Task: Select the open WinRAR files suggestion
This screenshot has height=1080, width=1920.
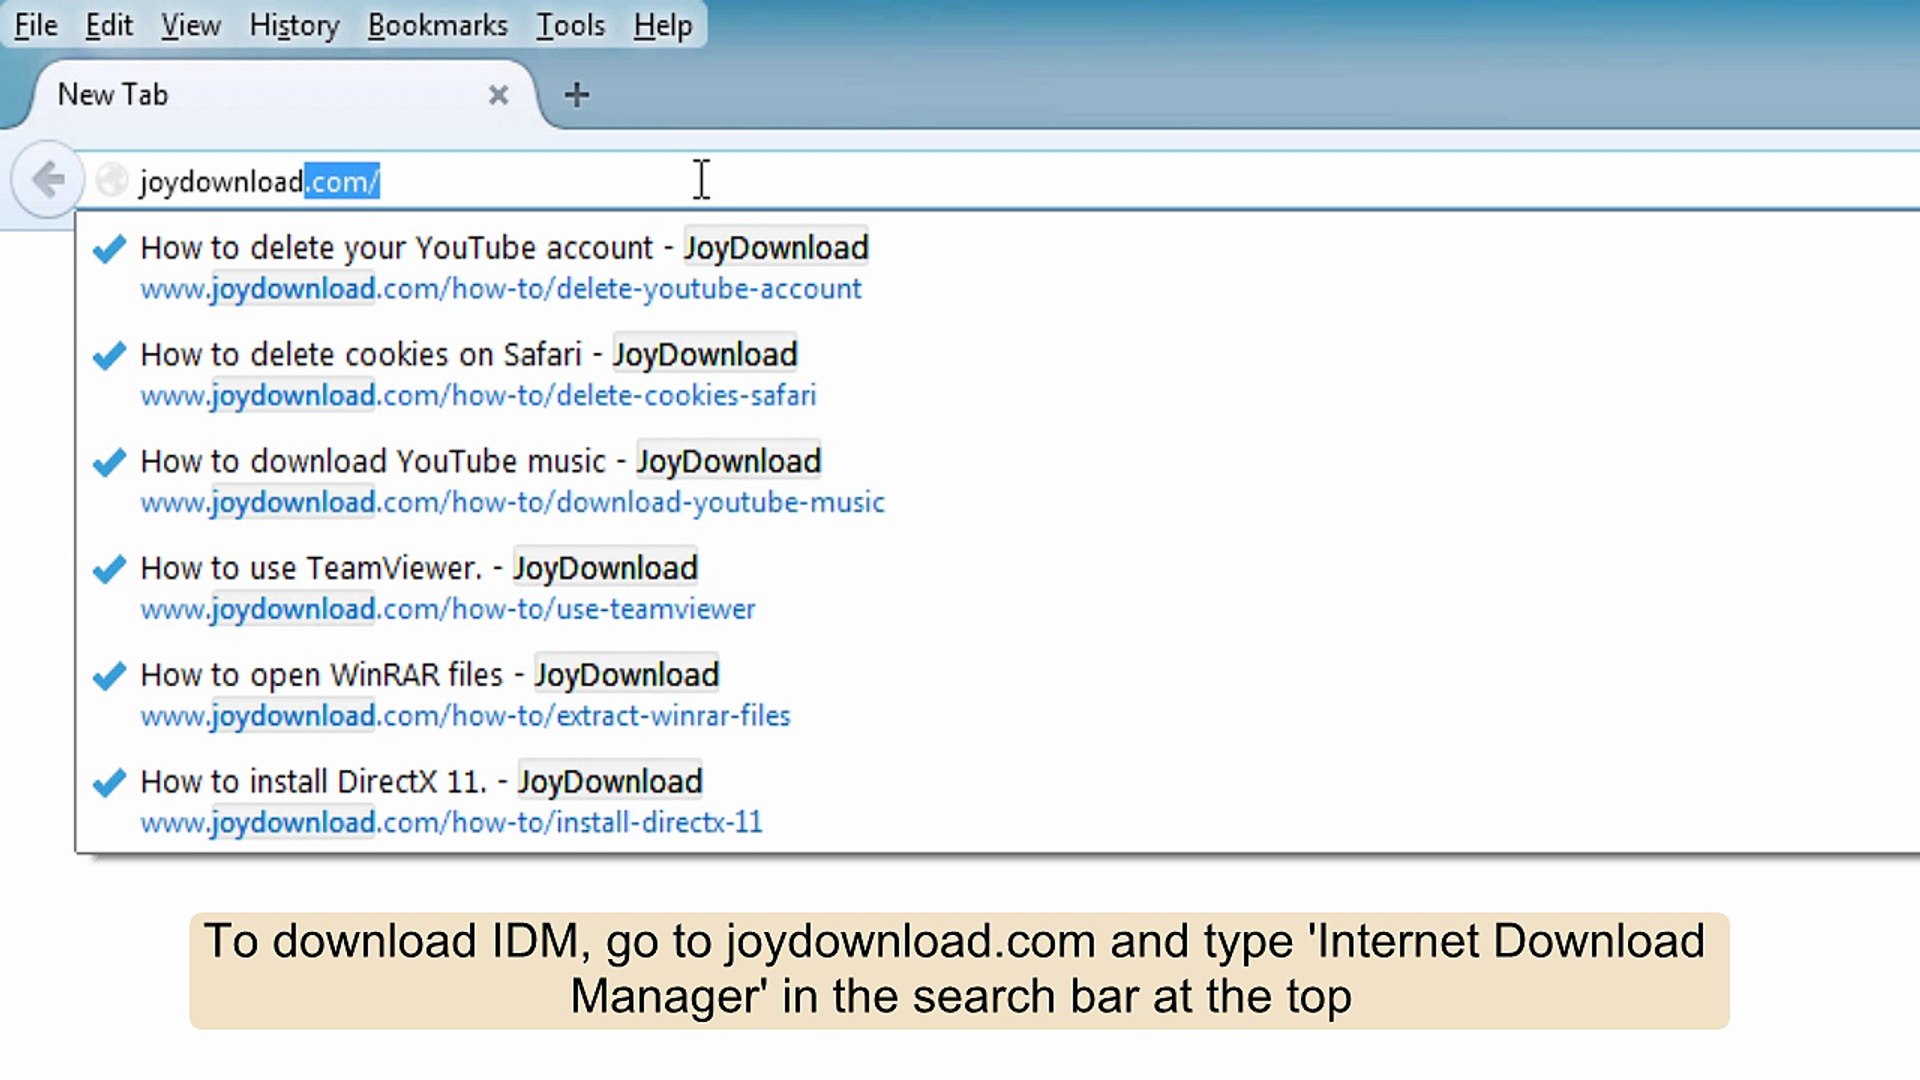Action: pos(428,675)
